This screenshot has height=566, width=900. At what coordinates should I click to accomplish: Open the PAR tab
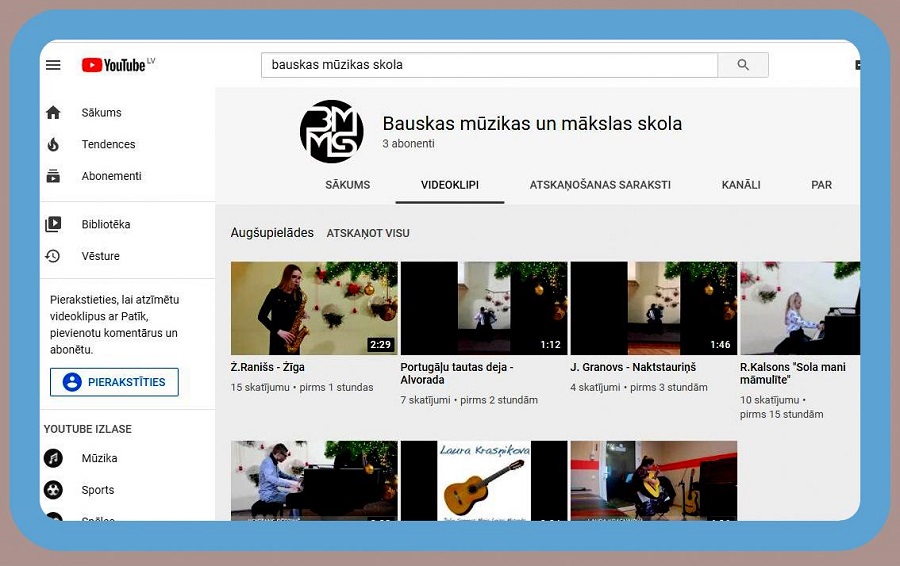point(821,185)
